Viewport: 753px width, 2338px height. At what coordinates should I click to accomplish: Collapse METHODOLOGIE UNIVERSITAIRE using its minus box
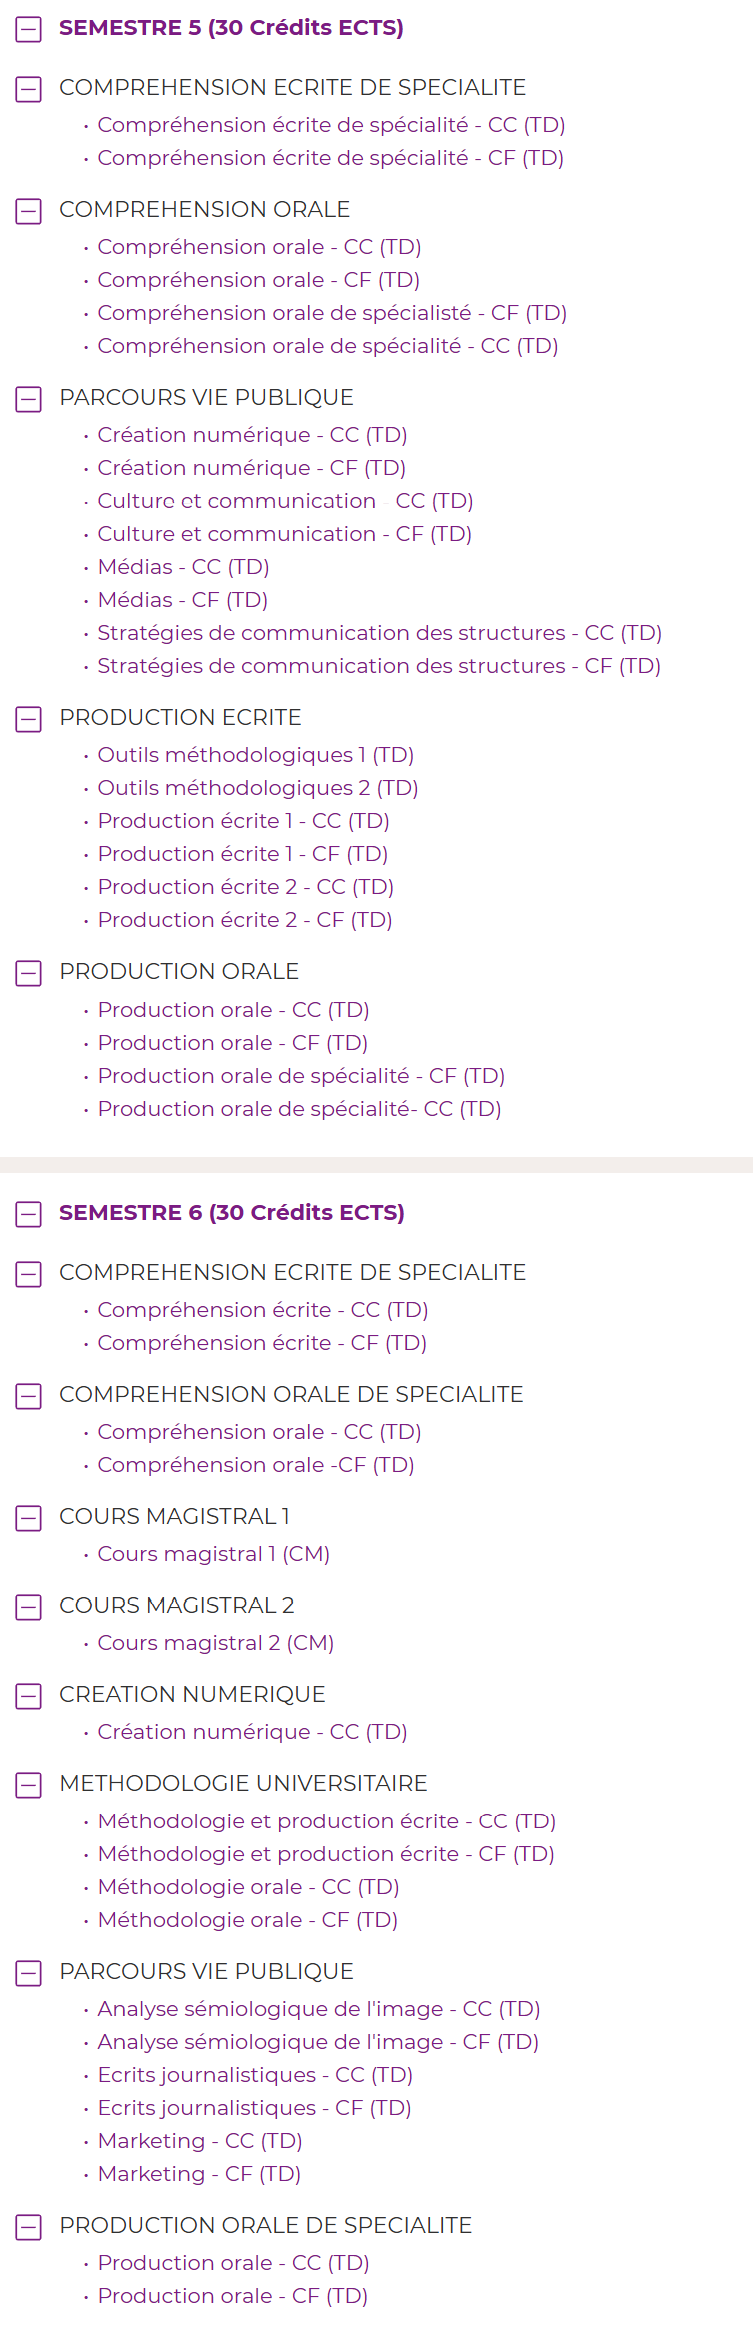coord(29,1785)
